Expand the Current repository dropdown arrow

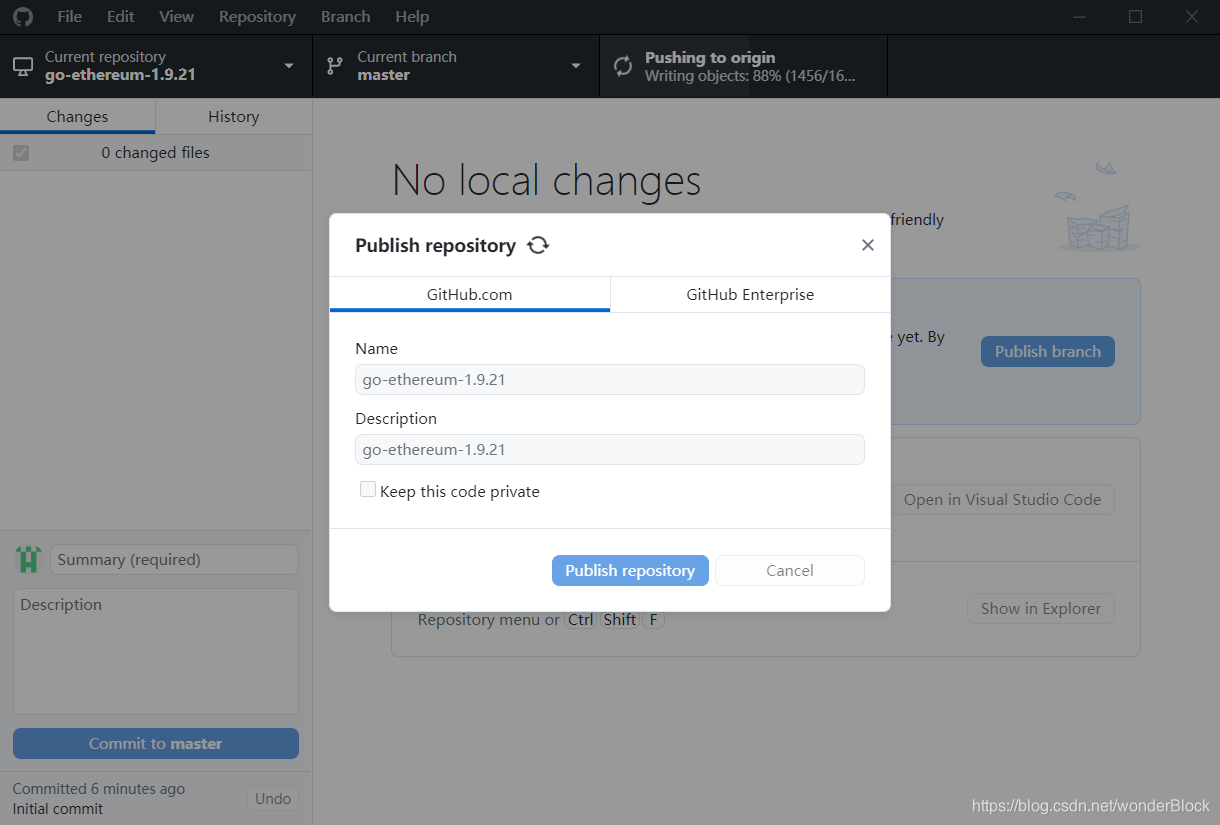(289, 66)
